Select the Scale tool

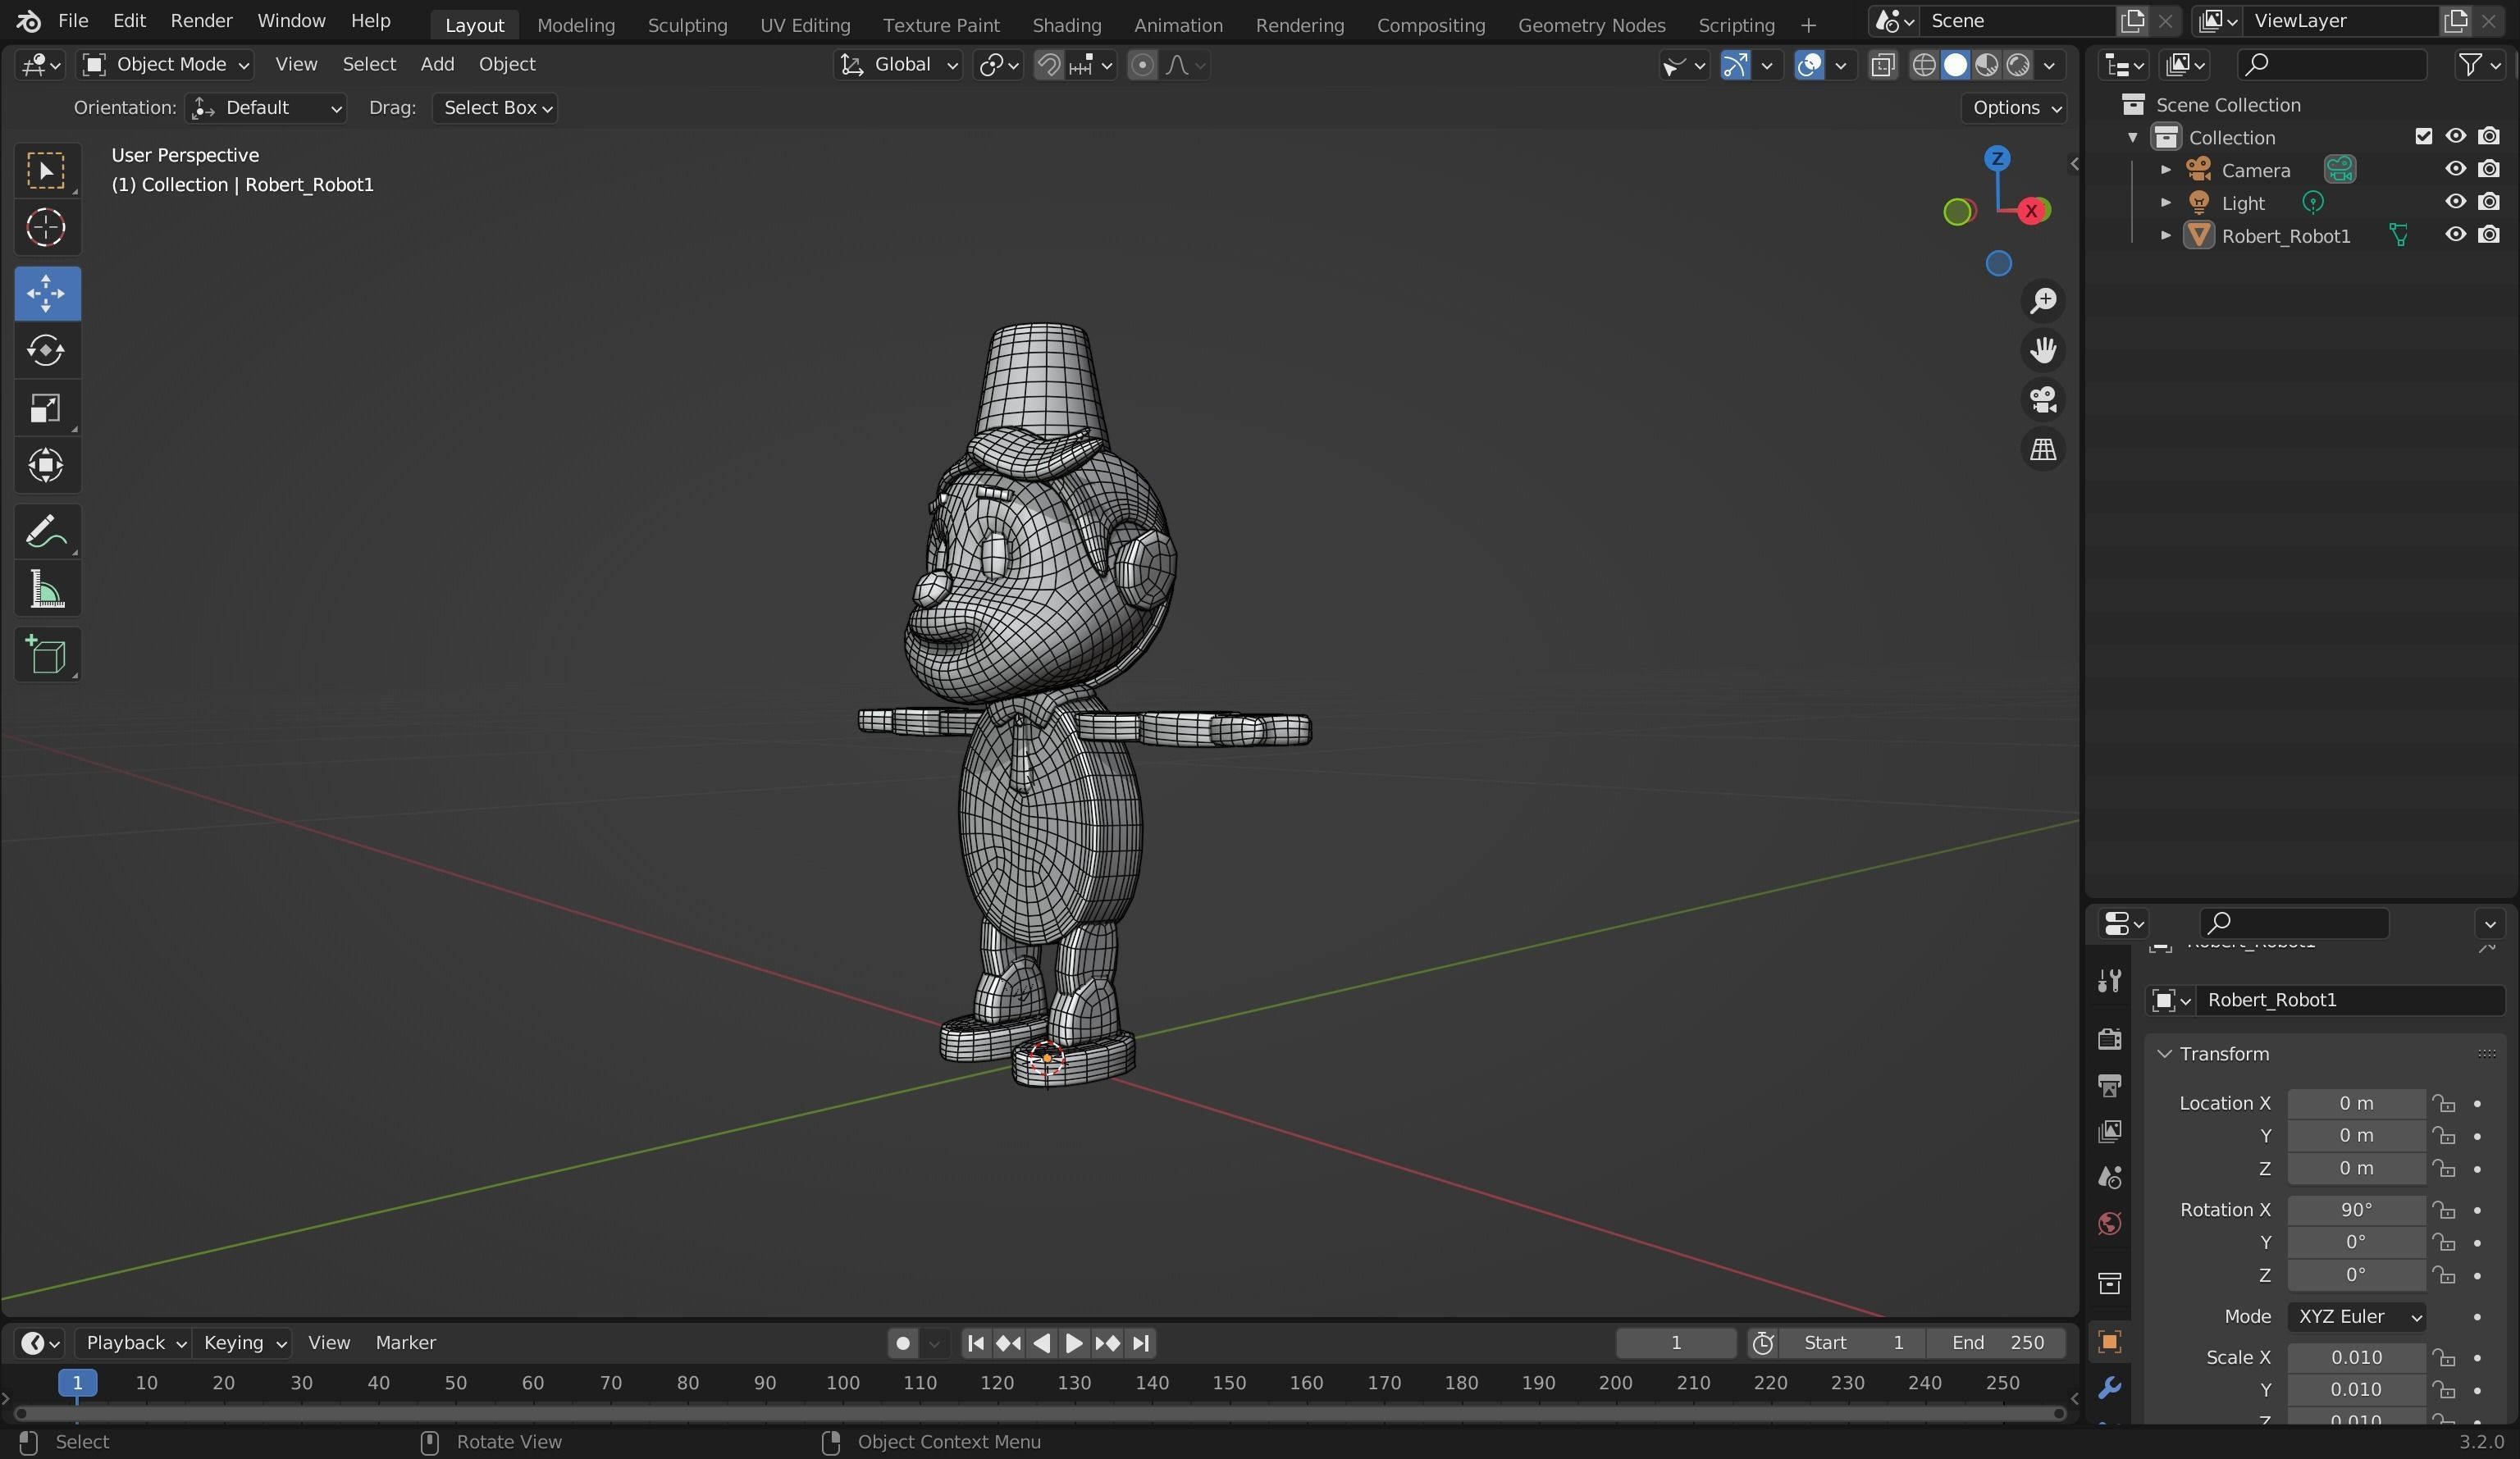pyautogui.click(x=46, y=407)
